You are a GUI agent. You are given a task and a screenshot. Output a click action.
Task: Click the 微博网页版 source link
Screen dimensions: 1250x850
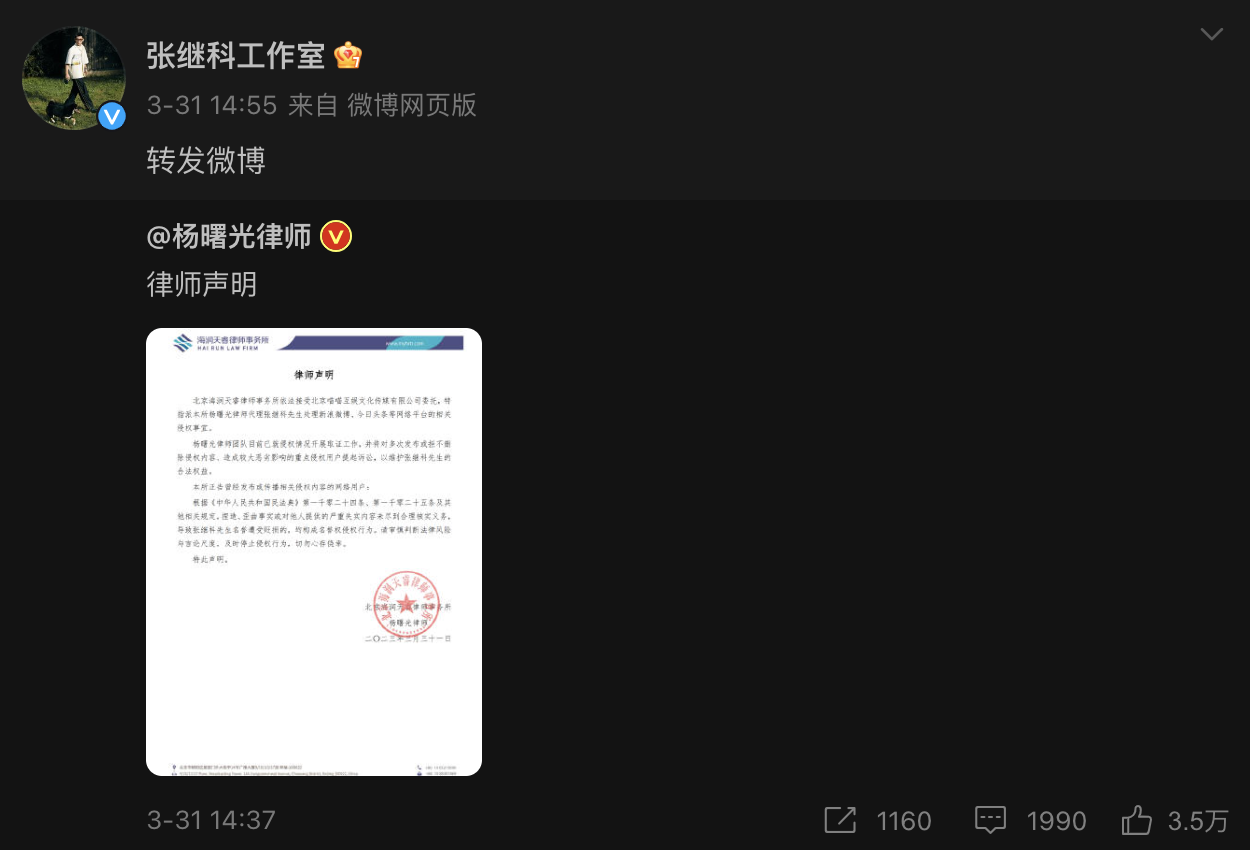(x=412, y=105)
